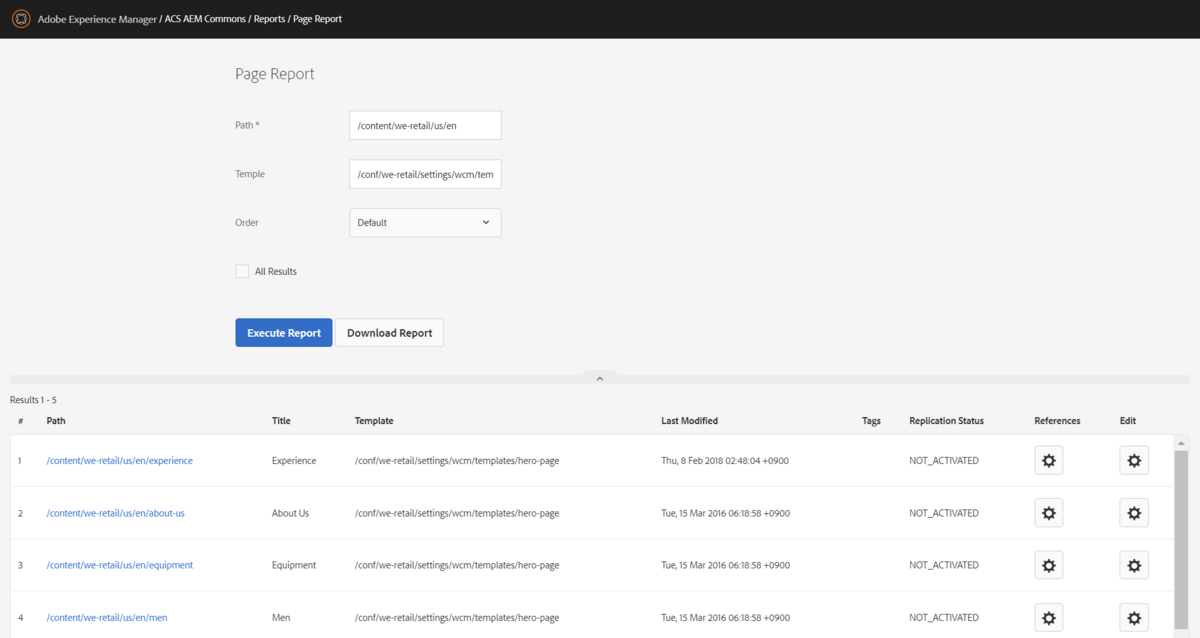1200x638 pixels.
Task: Click NOT_ACTIVATED status in Equipment row
Action: tap(944, 565)
